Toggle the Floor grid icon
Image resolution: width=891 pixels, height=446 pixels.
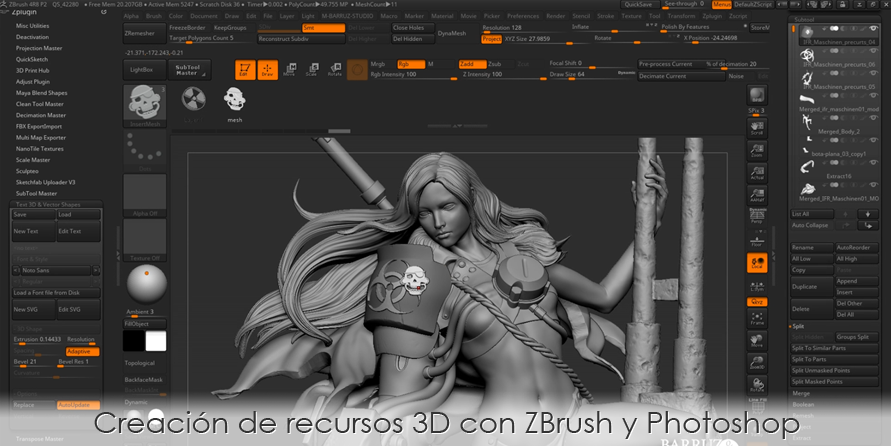[757, 239]
